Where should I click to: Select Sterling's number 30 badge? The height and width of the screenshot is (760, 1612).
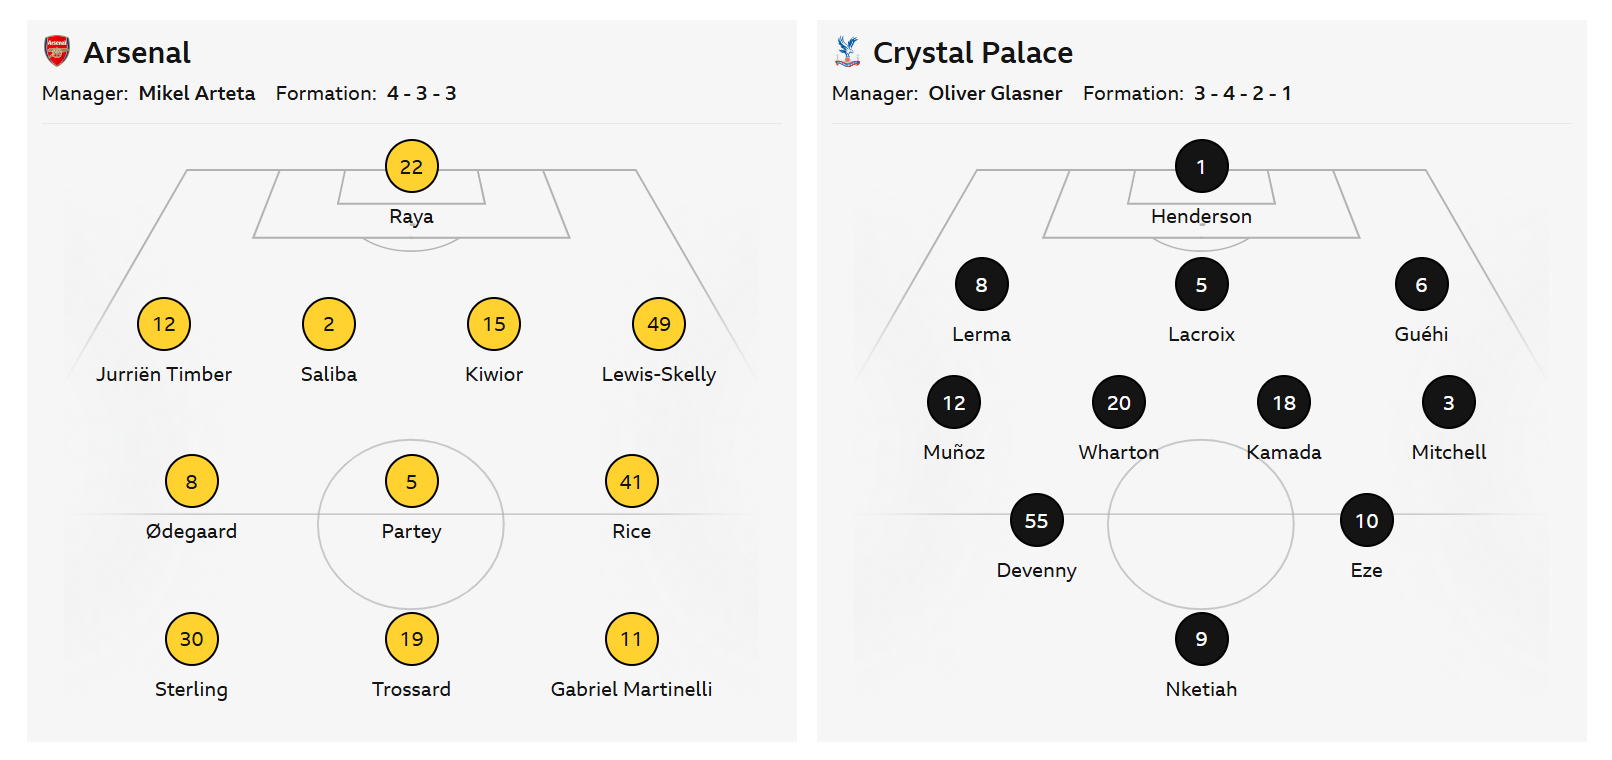[x=191, y=639]
